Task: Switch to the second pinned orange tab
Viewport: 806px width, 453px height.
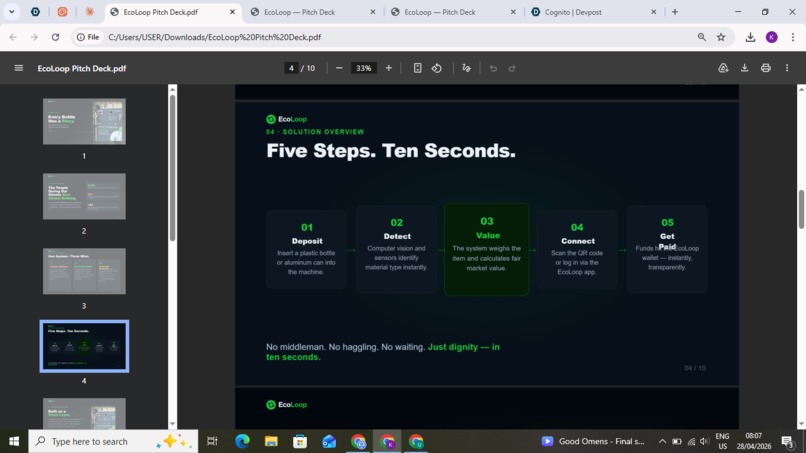Action: pyautogui.click(x=62, y=12)
